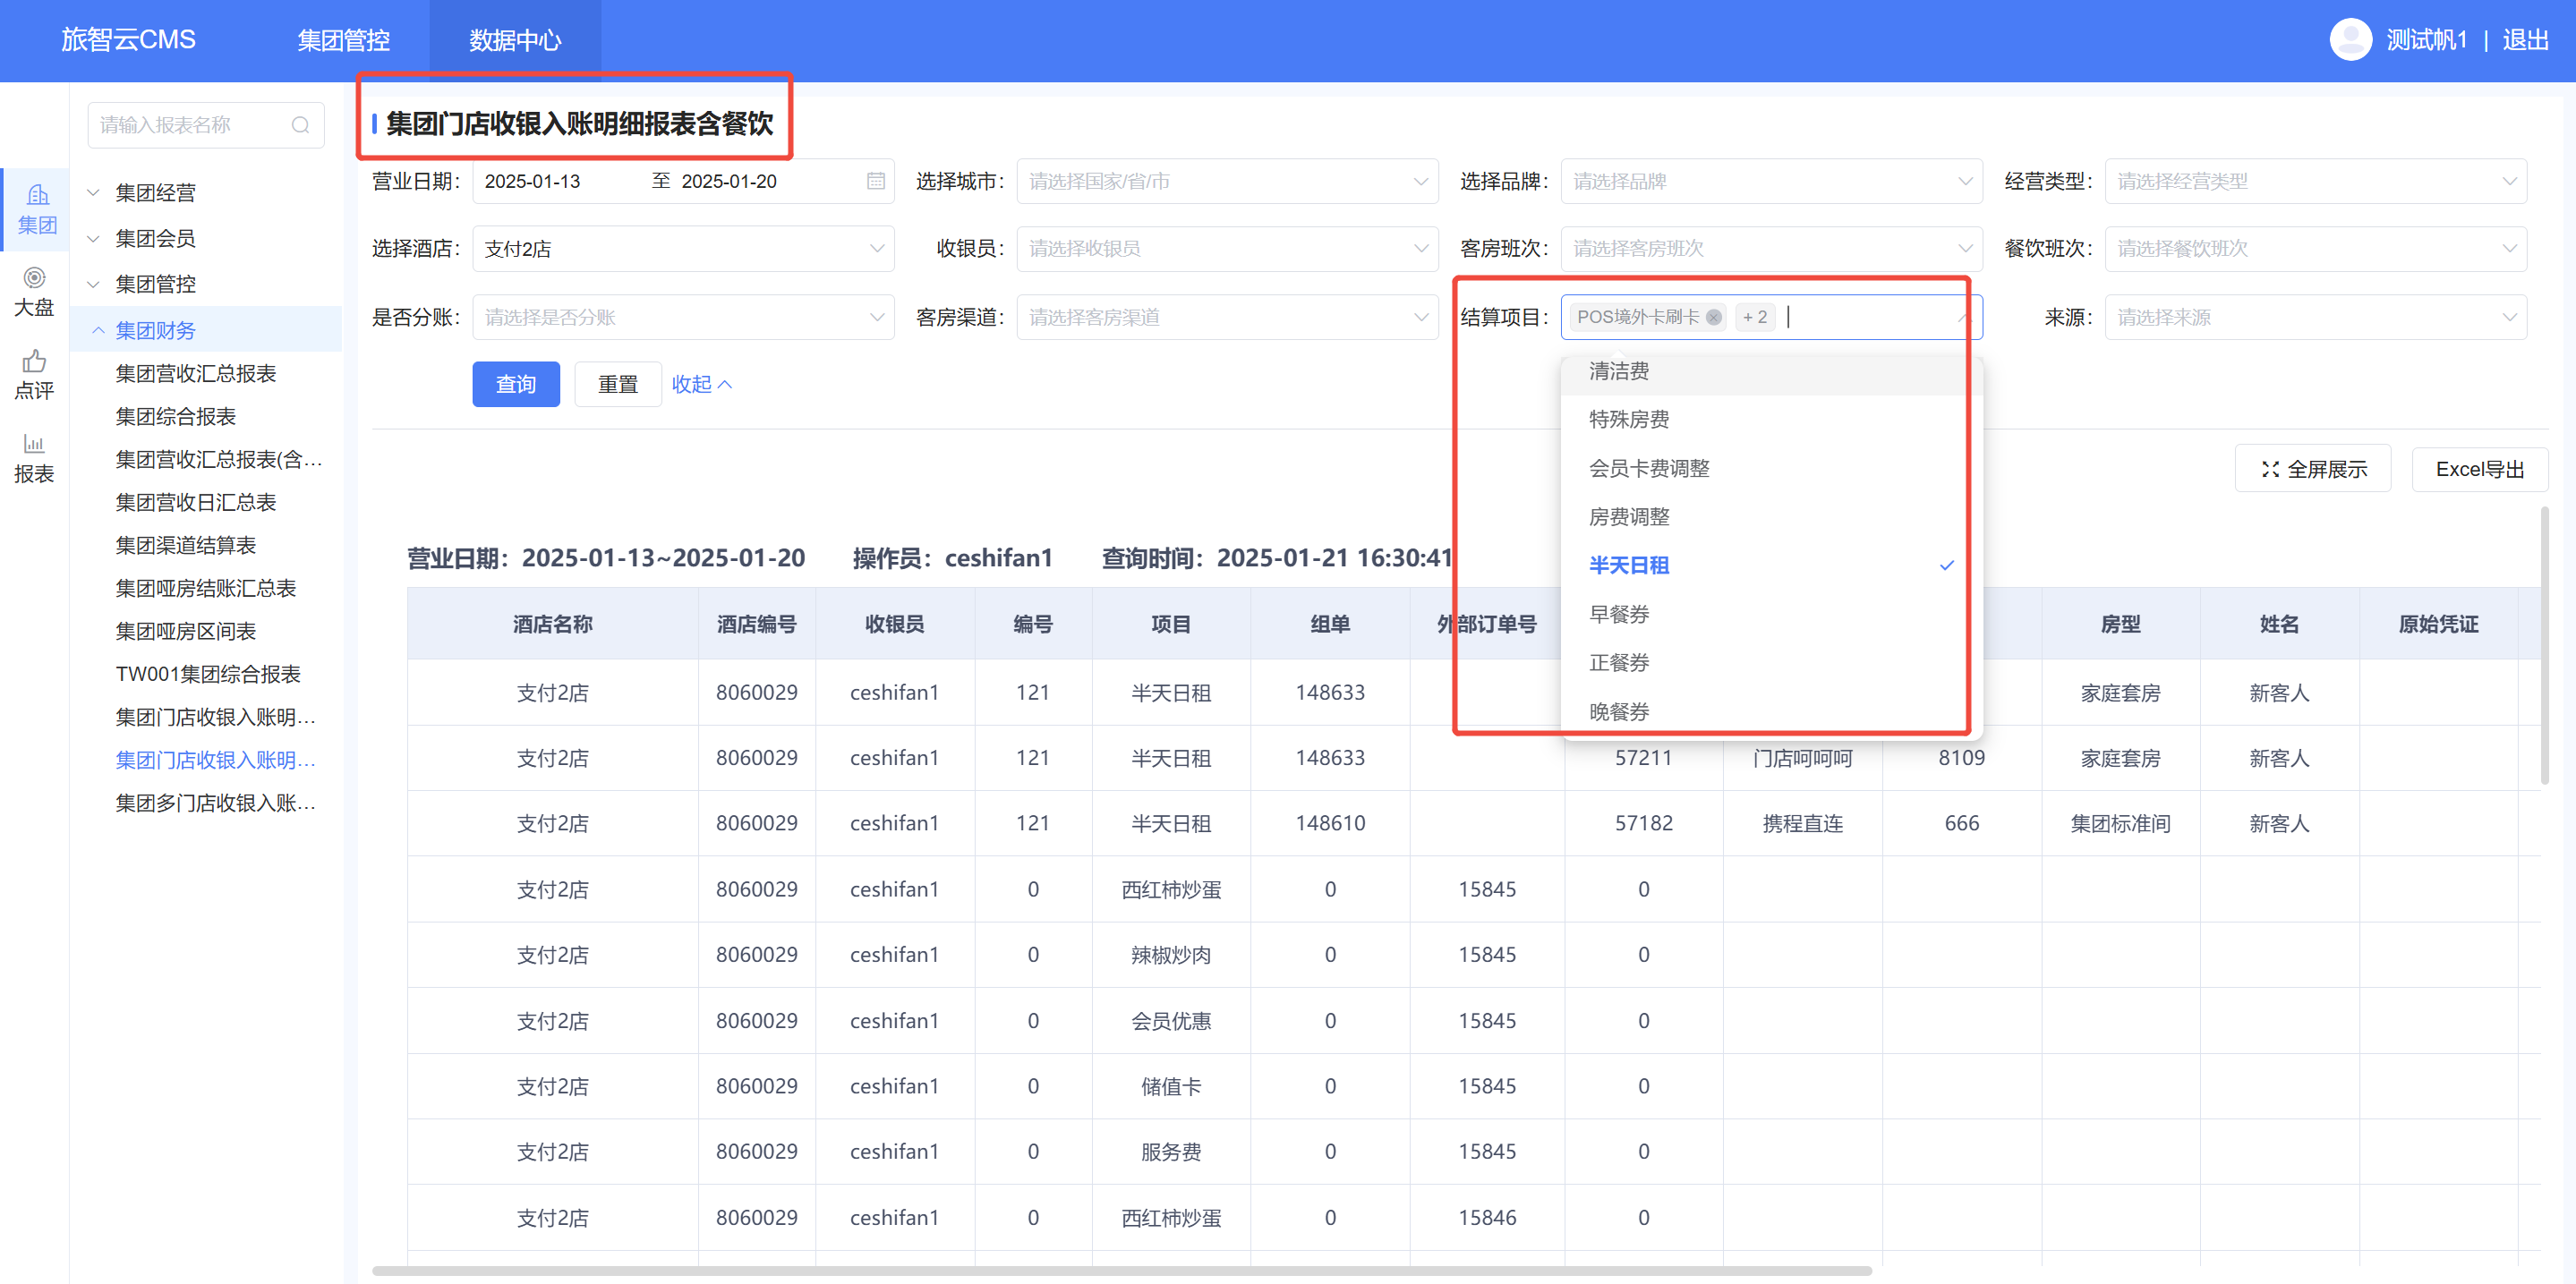Collapse the 集团财务 tree group

(205, 330)
